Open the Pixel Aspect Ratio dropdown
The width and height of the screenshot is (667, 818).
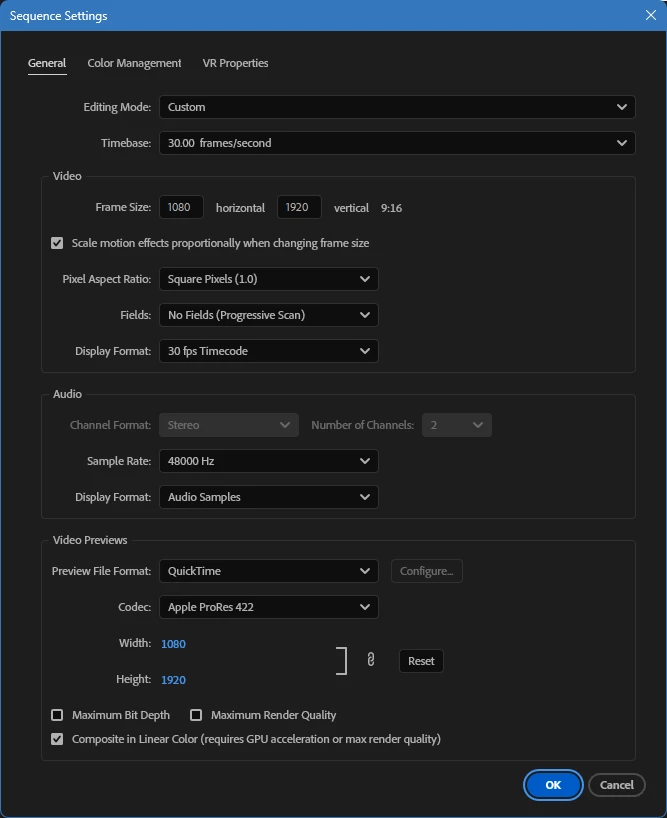[269, 279]
